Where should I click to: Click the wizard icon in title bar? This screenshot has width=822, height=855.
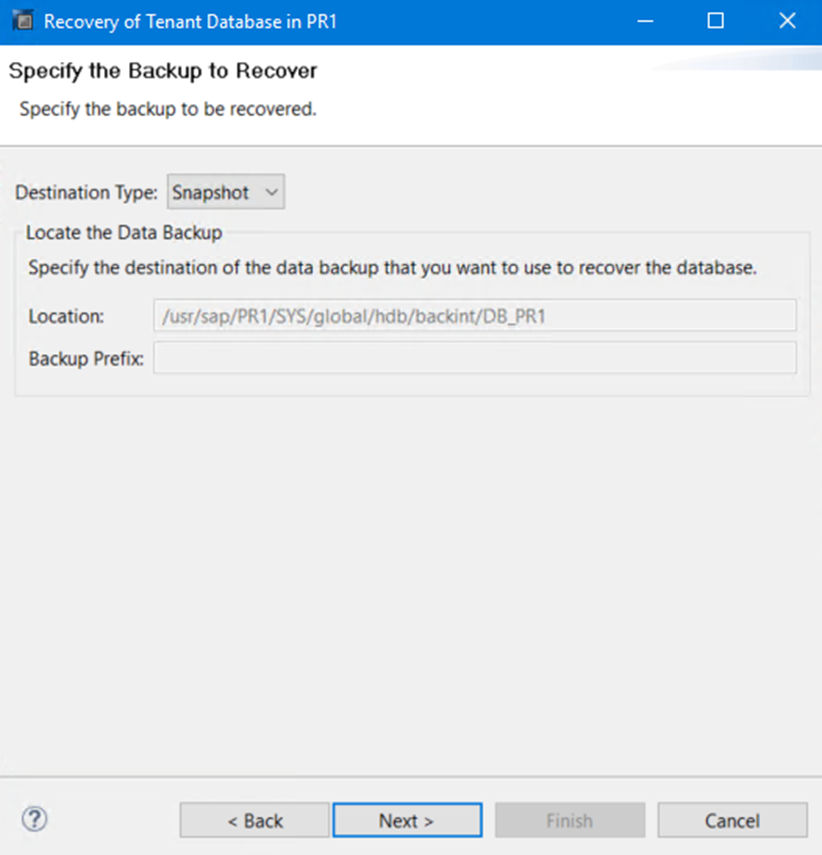(x=22, y=21)
